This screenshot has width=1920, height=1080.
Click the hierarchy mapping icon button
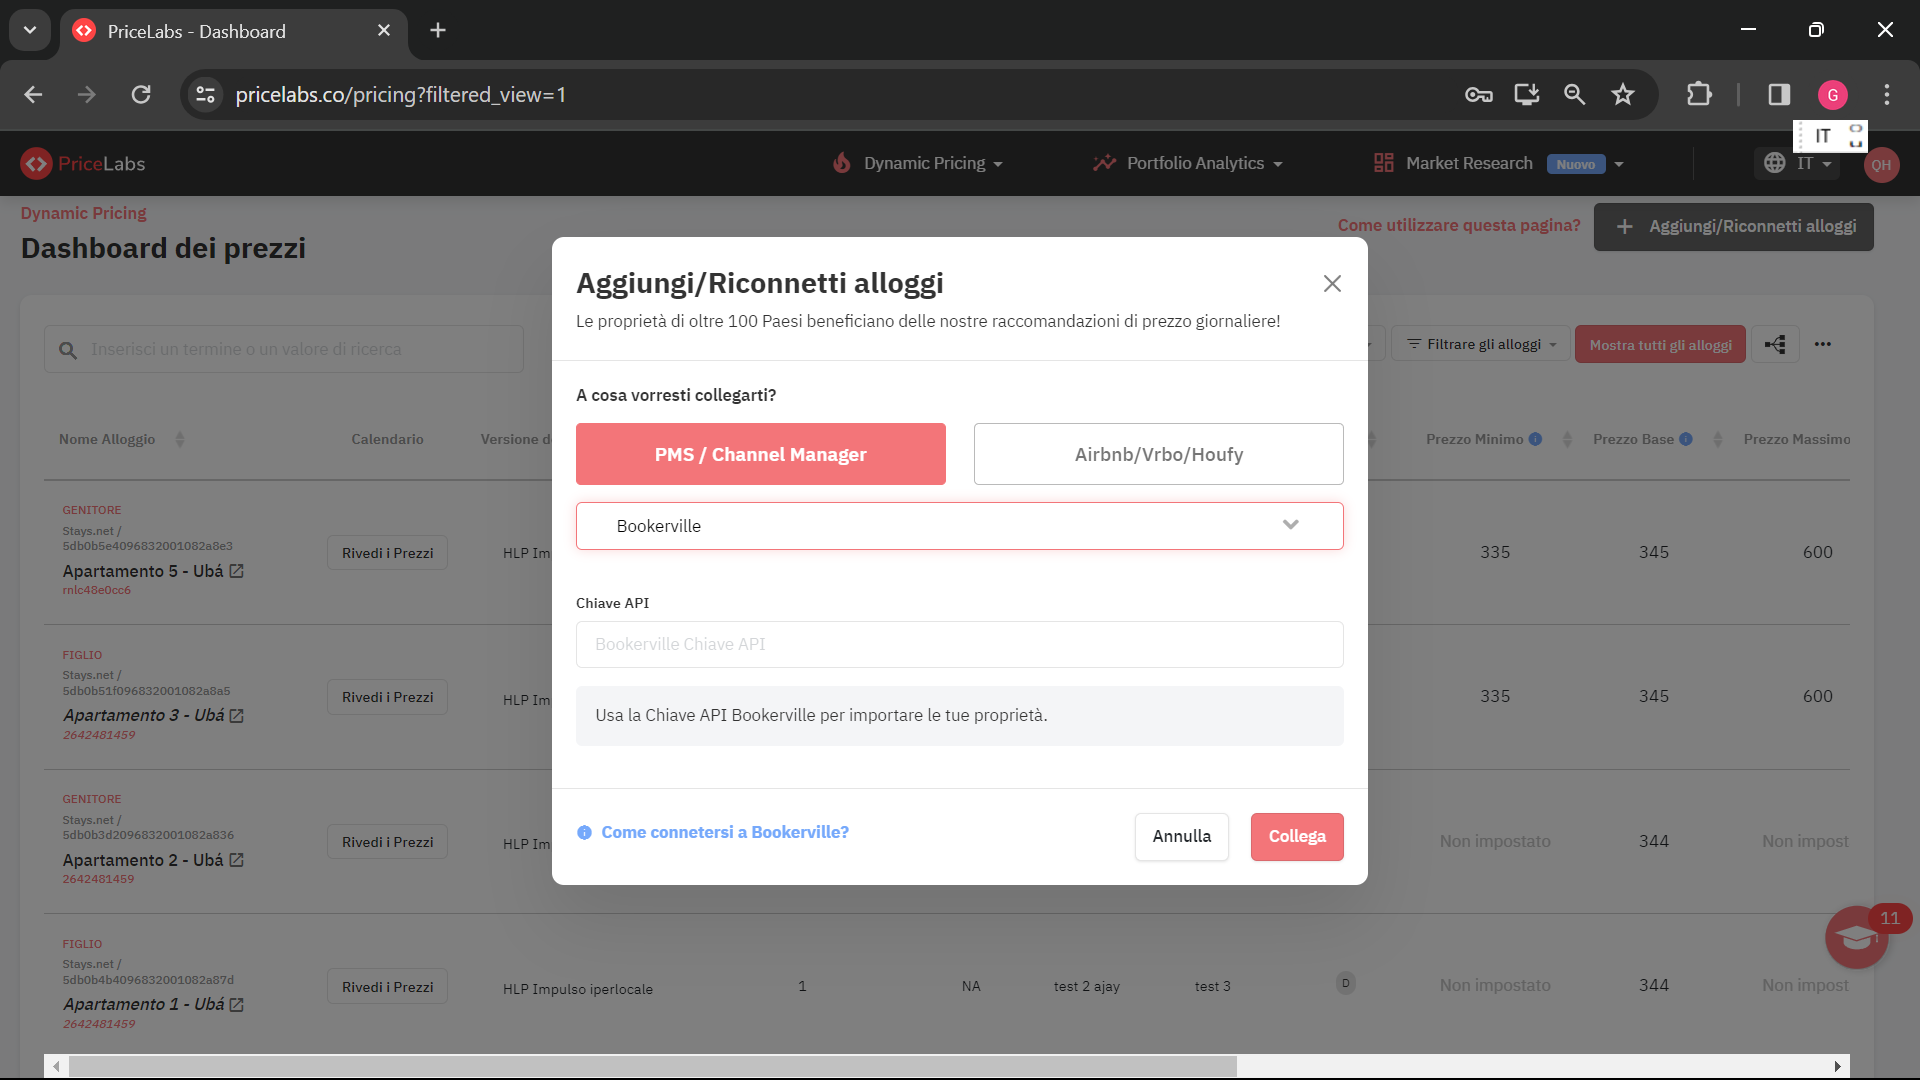point(1775,344)
